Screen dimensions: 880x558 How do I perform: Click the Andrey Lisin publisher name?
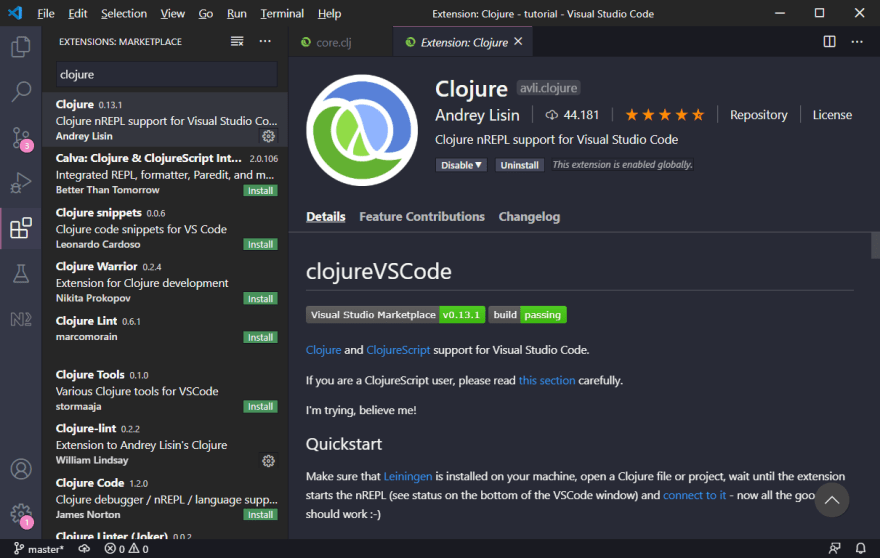(477, 115)
